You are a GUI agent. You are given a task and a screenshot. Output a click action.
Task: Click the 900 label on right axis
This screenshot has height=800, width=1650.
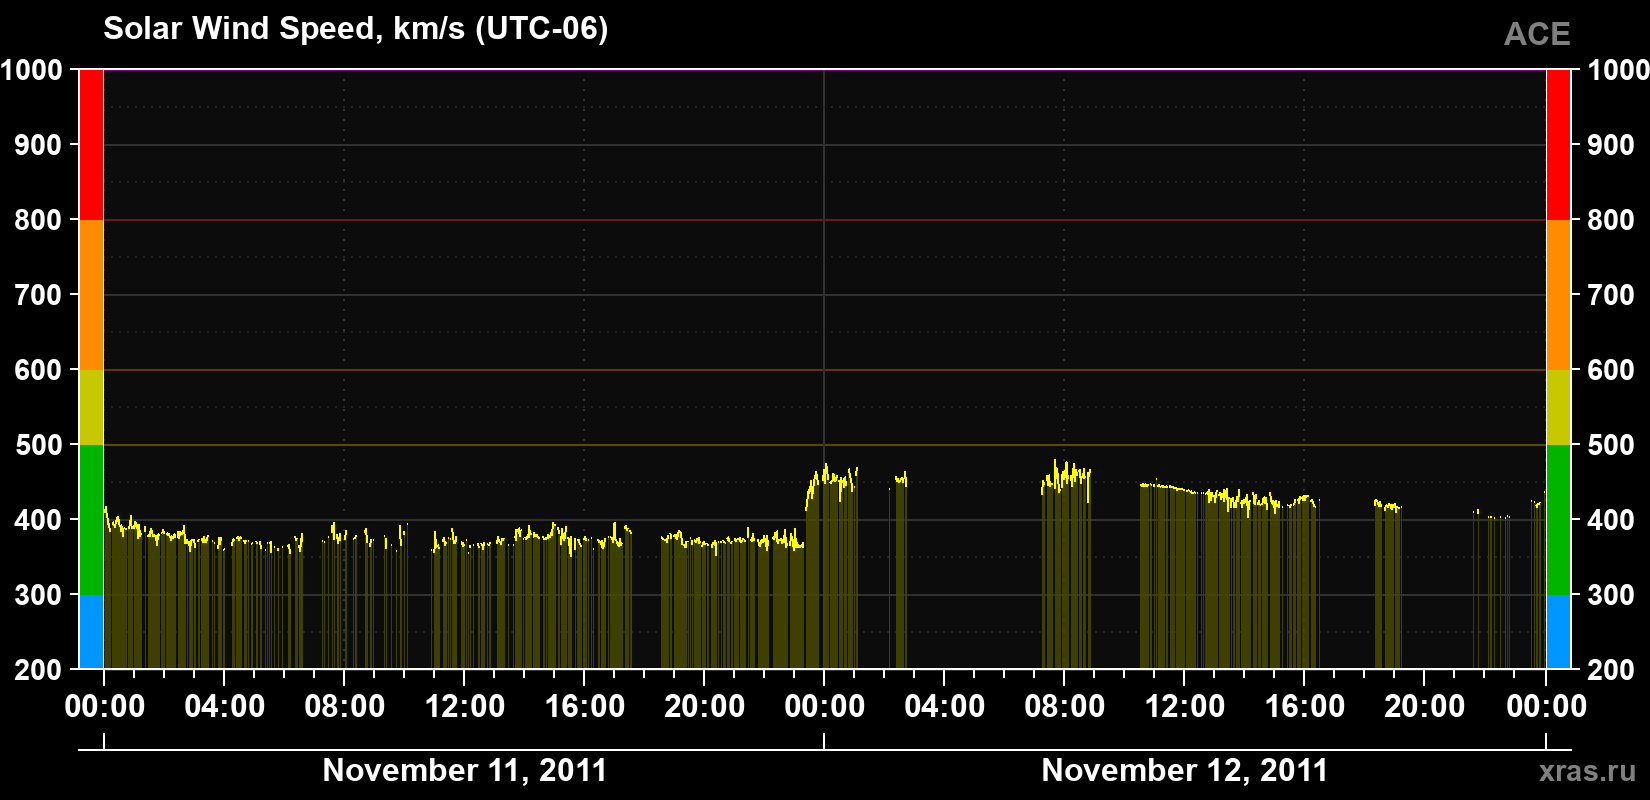click(x=1611, y=145)
